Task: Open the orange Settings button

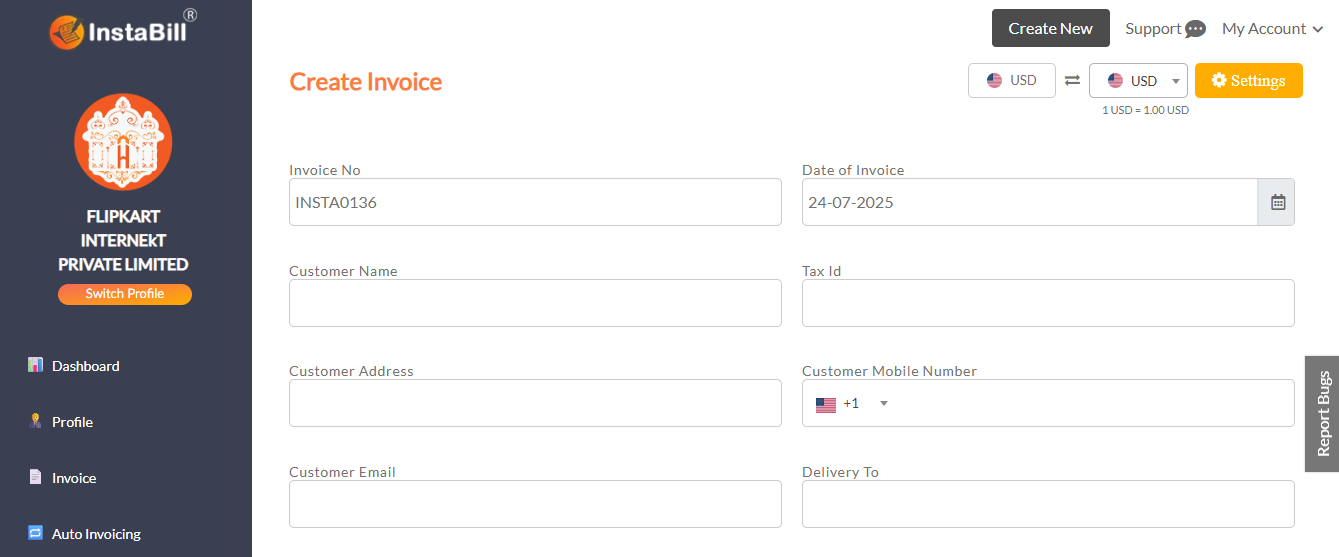Action: 1248,81
